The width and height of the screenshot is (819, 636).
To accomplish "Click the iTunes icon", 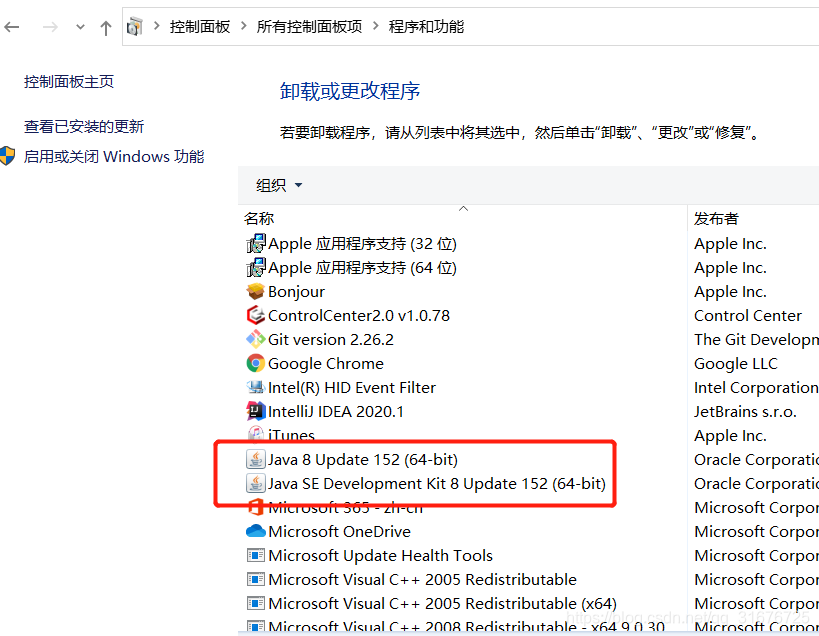I will [x=256, y=433].
